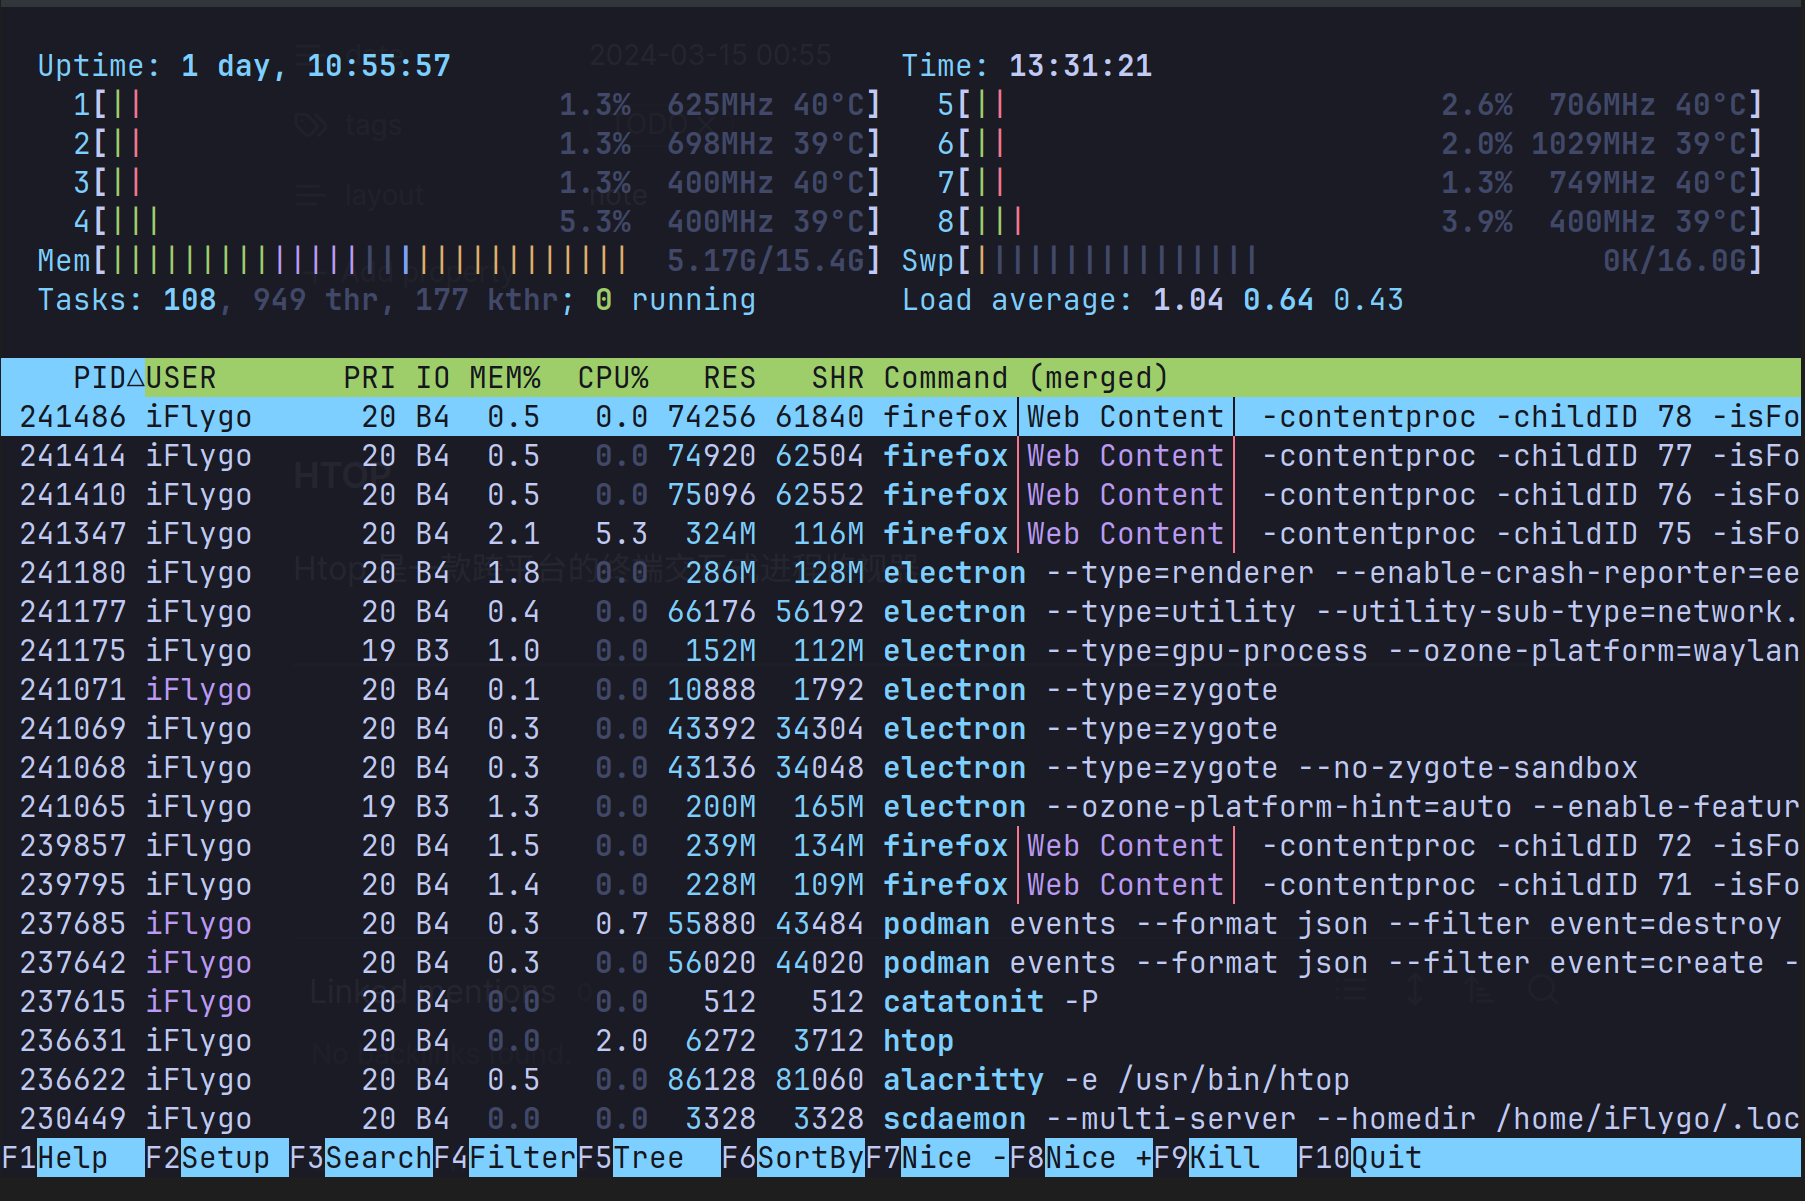
Task: Select process row with PID 241486
Action: (901, 417)
